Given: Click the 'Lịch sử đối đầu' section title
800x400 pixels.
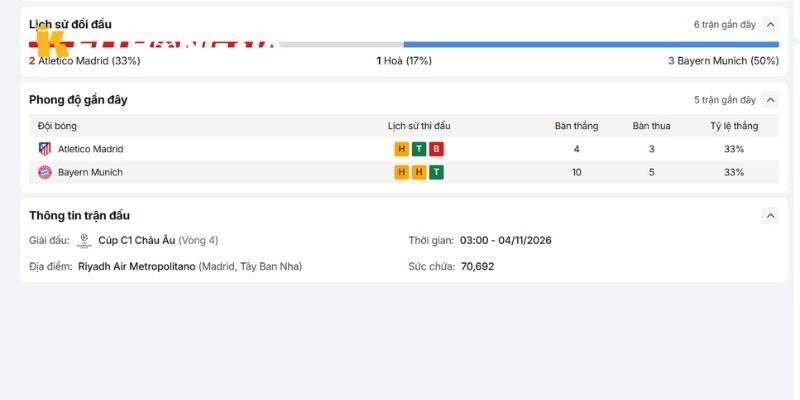Looking at the screenshot, I should (x=70, y=24).
